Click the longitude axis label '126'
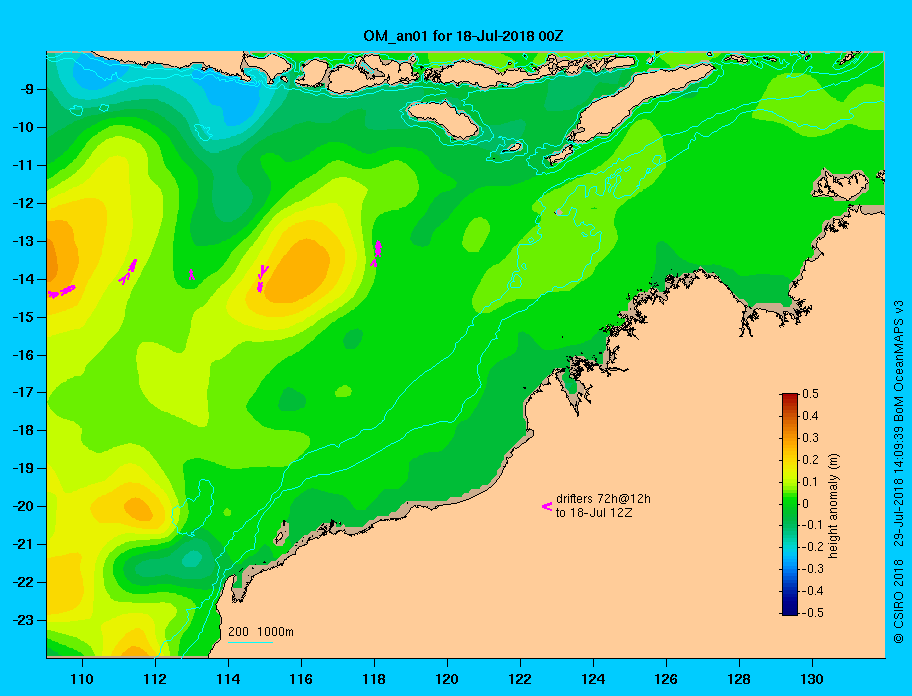Viewport: 912px width, 696px height. coord(666,679)
